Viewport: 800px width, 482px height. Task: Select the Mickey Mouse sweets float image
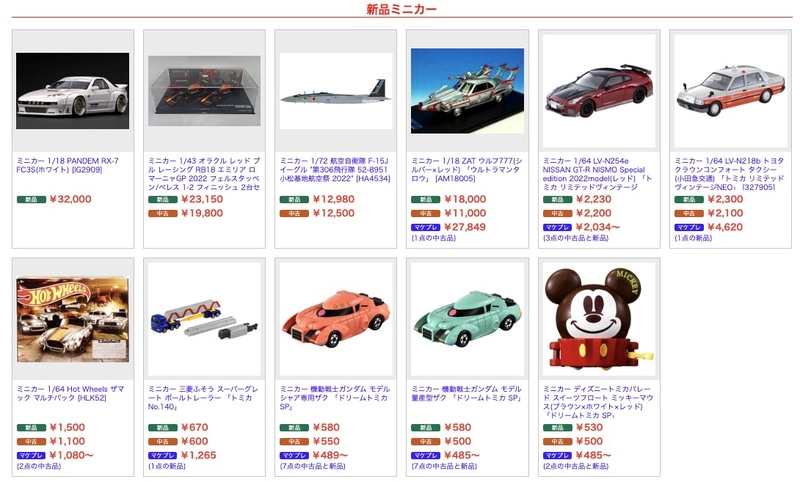599,319
